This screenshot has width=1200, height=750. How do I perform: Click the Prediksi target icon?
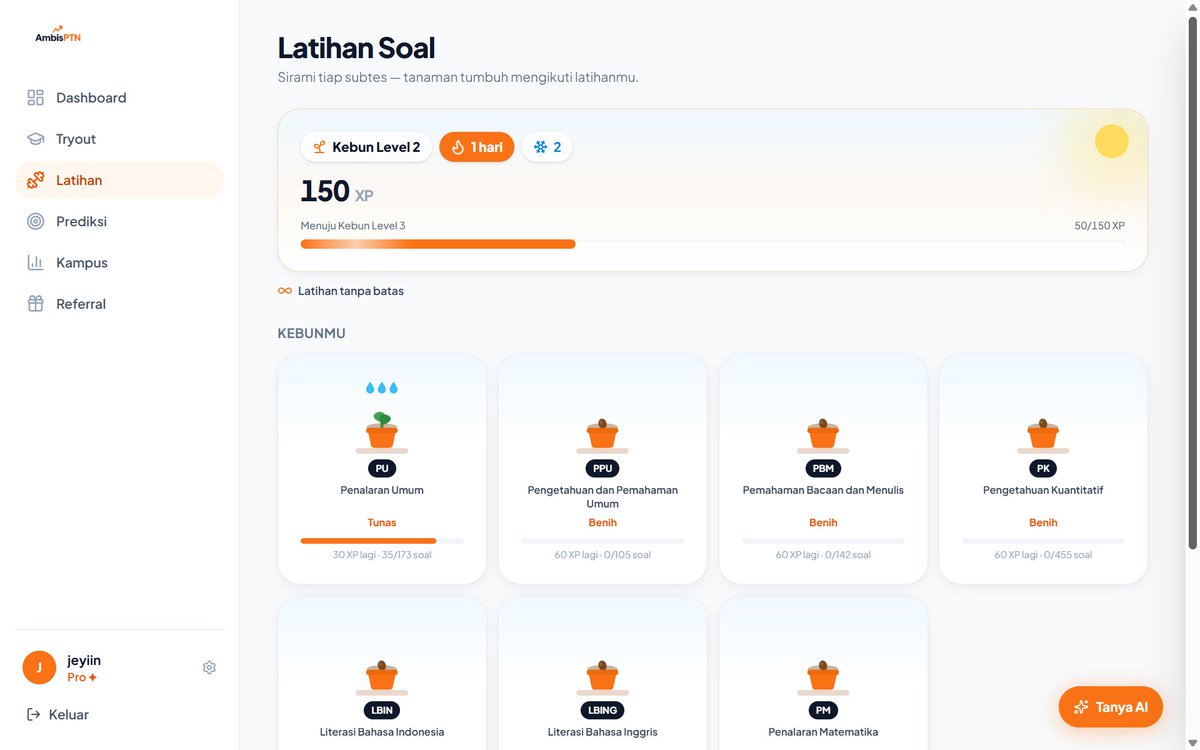pyautogui.click(x=36, y=221)
